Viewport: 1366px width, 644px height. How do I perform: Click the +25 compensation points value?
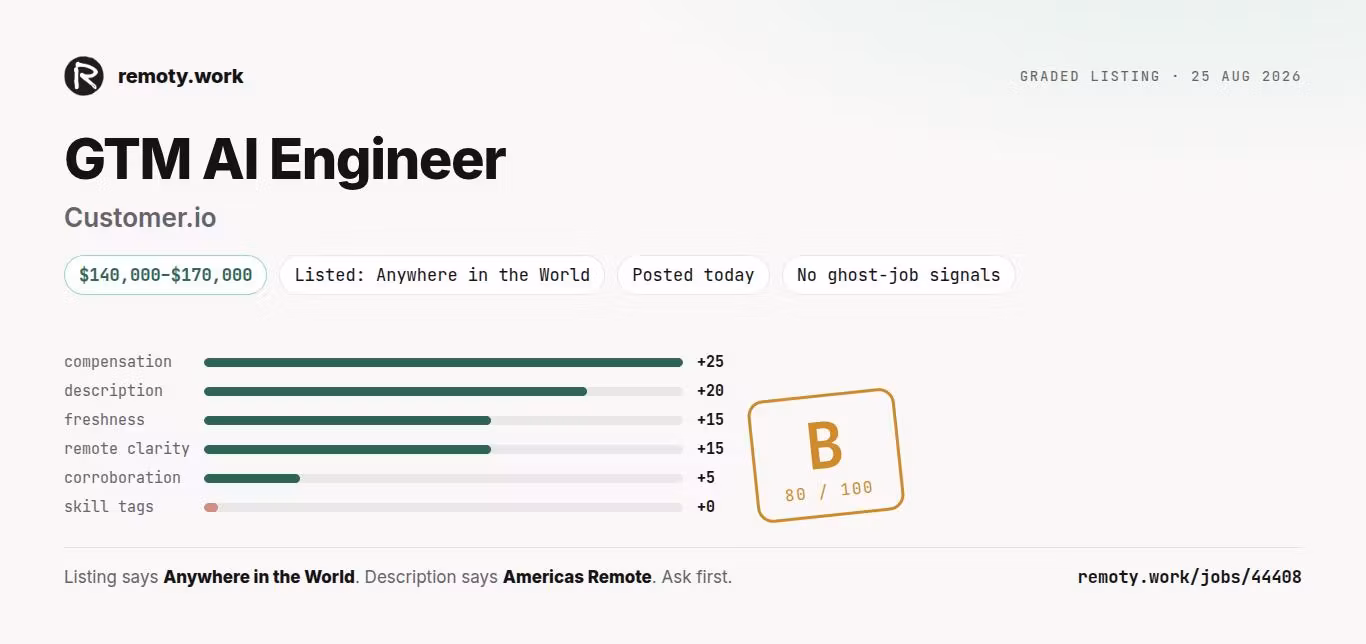pos(710,362)
